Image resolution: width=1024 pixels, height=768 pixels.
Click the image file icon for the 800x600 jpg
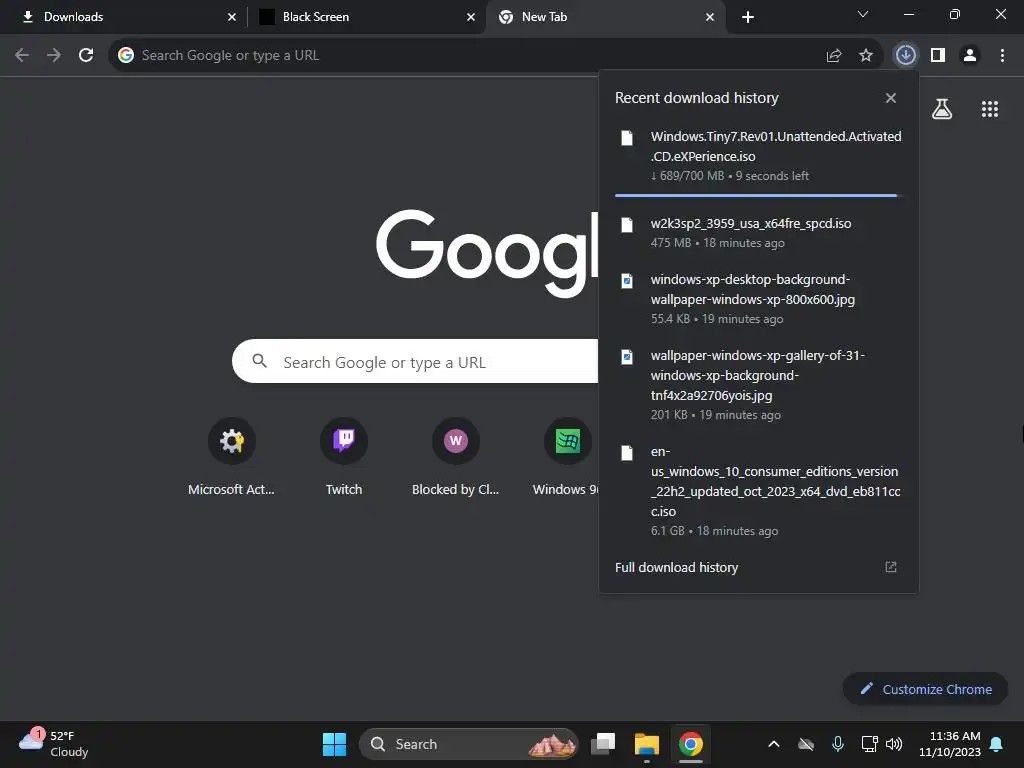pyautogui.click(x=627, y=281)
